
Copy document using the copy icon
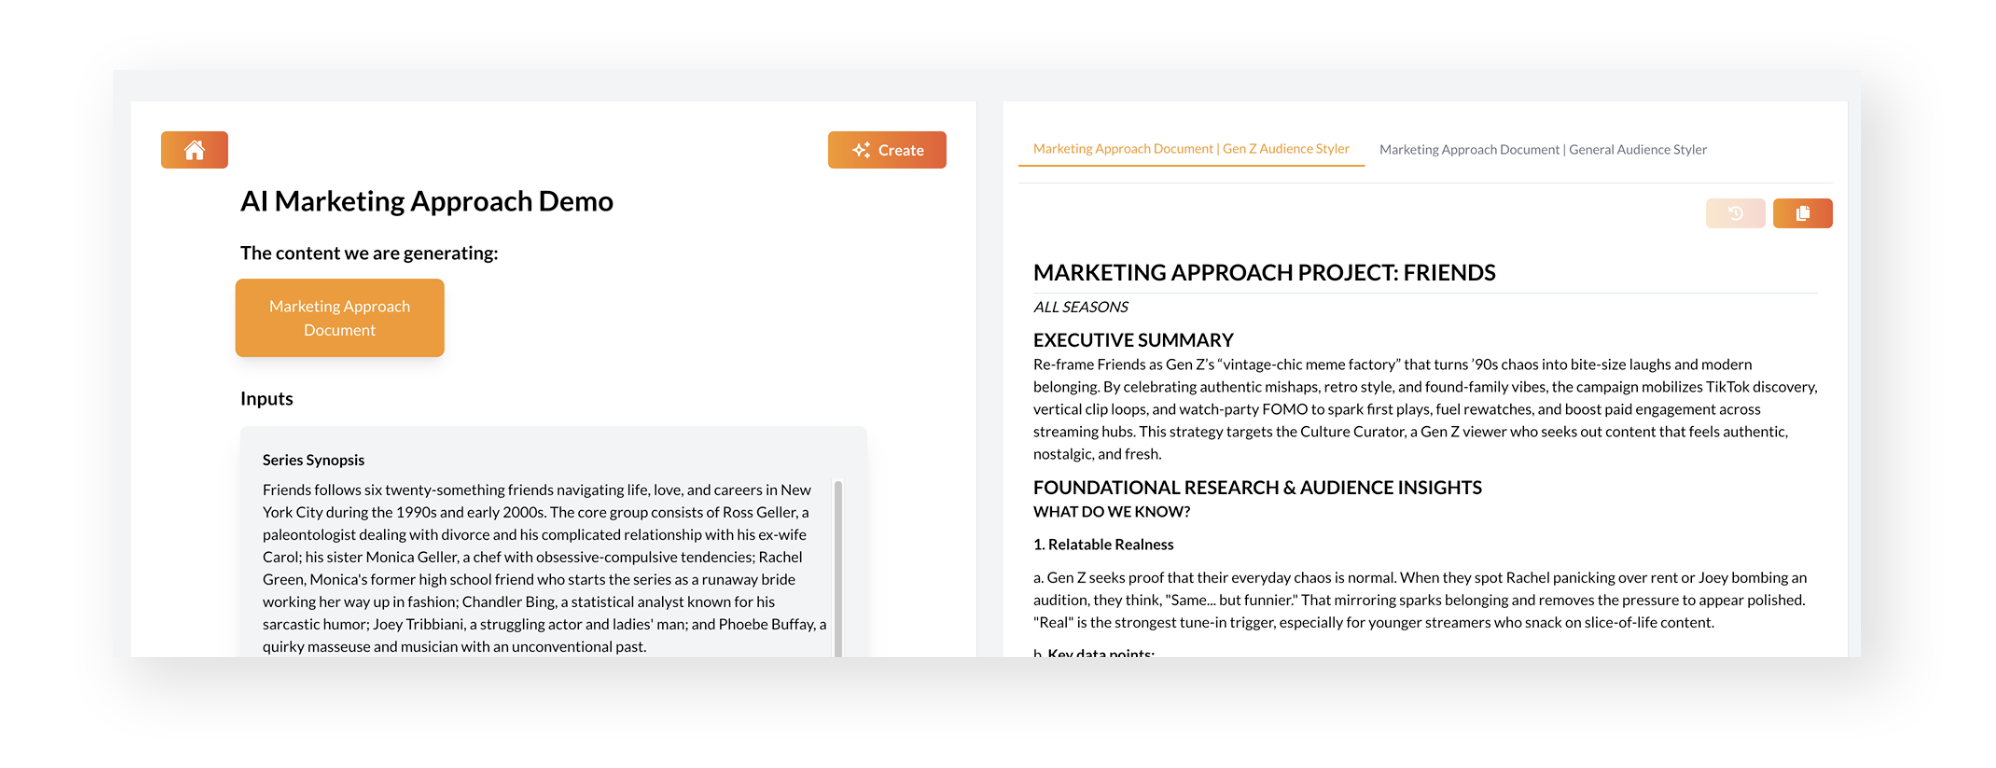coord(1802,213)
